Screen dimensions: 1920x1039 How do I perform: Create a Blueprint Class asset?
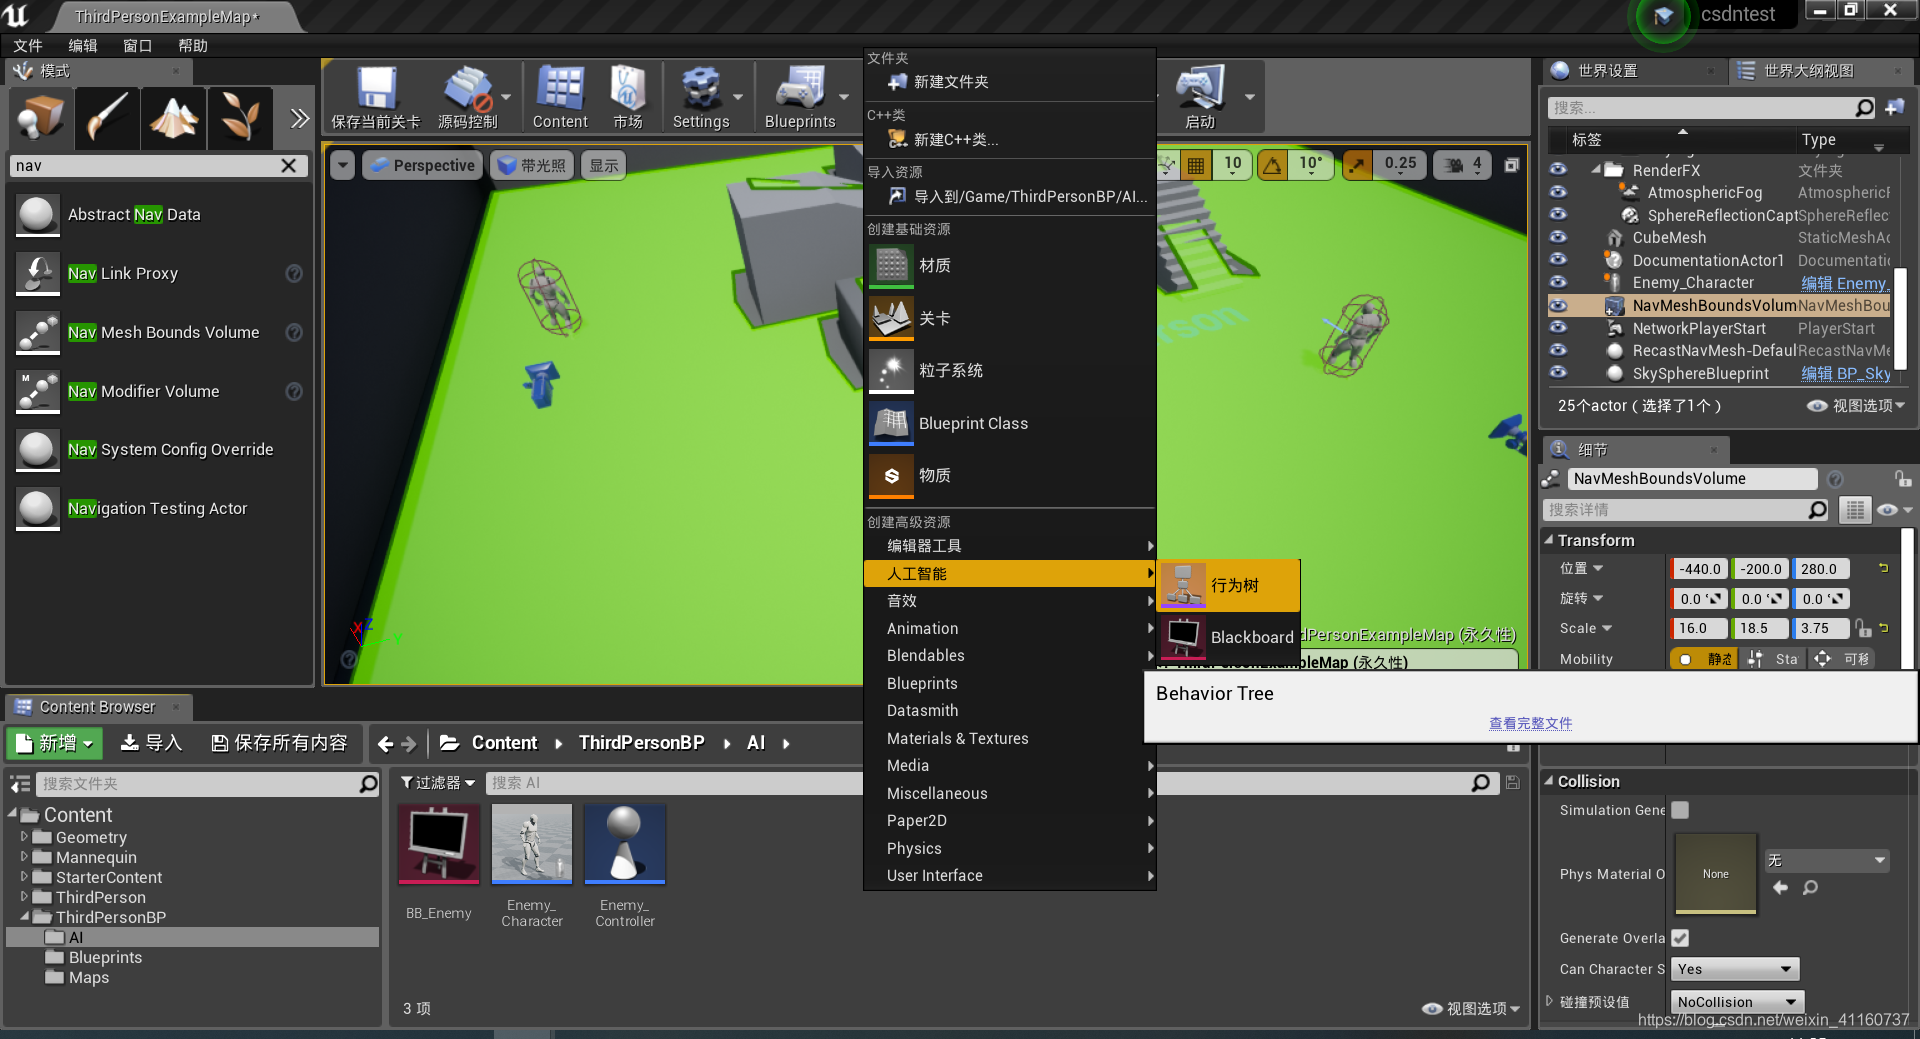(1010, 423)
